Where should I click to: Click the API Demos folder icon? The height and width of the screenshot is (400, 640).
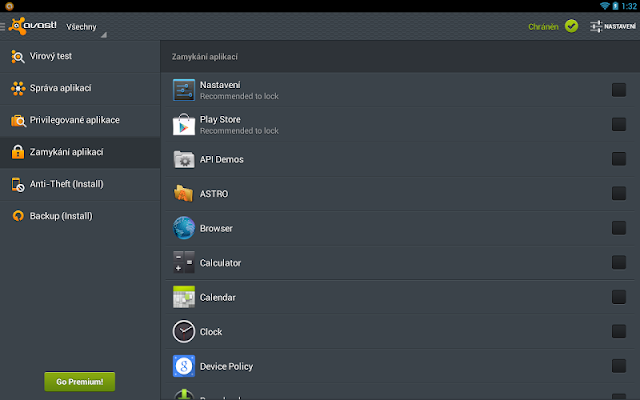click(x=184, y=159)
